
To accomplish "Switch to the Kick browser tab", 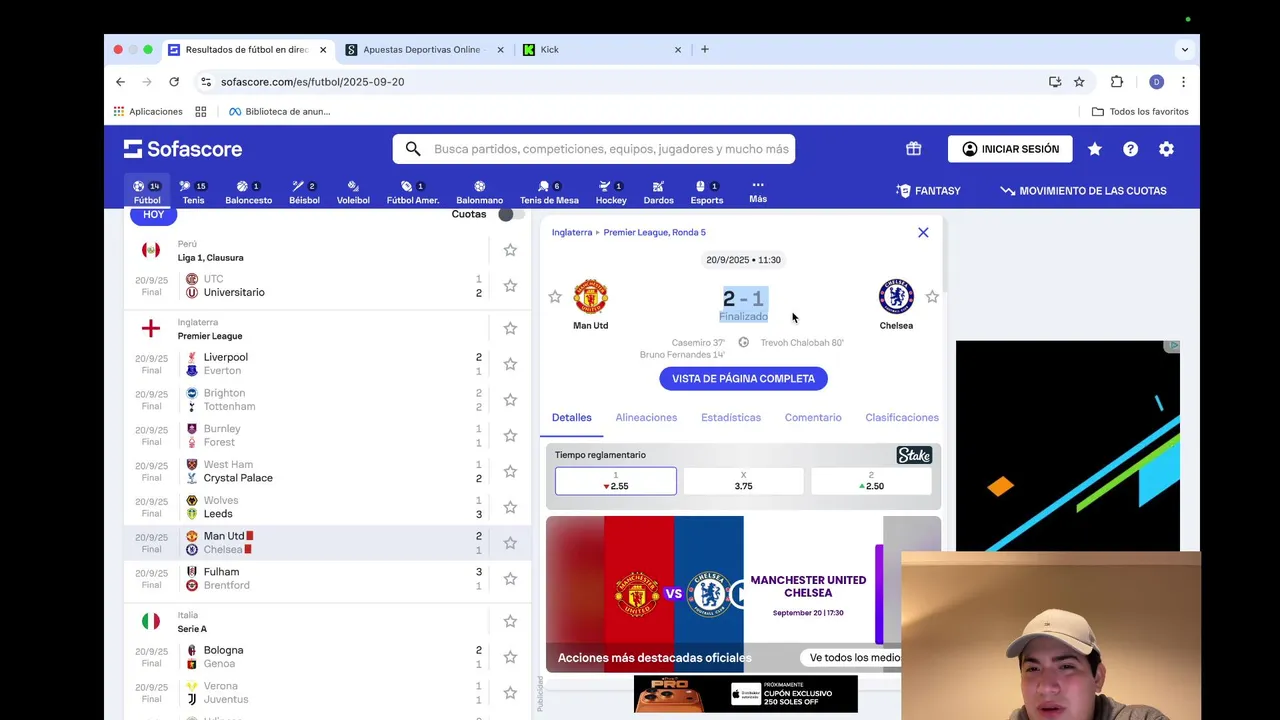I will (x=602, y=49).
